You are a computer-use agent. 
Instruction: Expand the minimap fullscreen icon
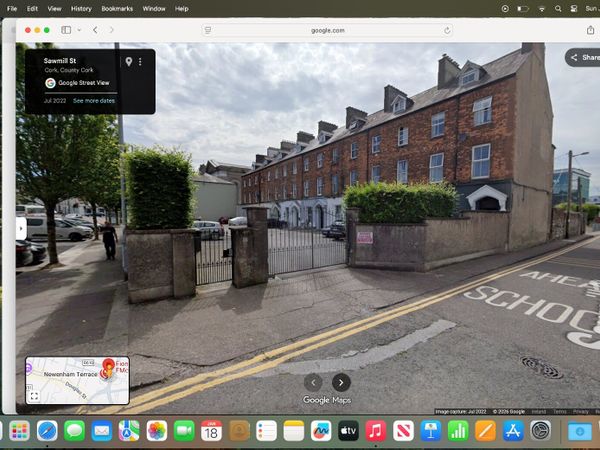coord(34,396)
